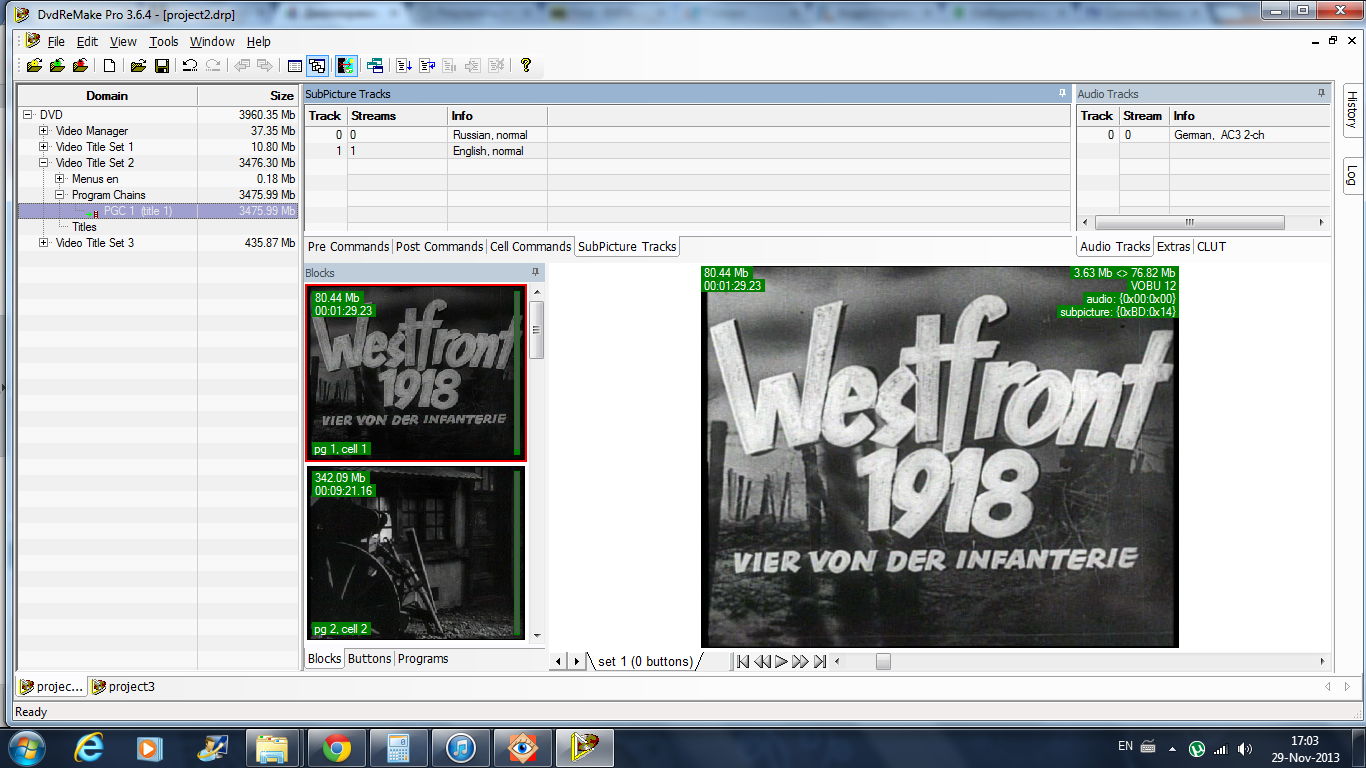1366x768 pixels.
Task: Switch to the Buttons tab
Action: pos(369,659)
